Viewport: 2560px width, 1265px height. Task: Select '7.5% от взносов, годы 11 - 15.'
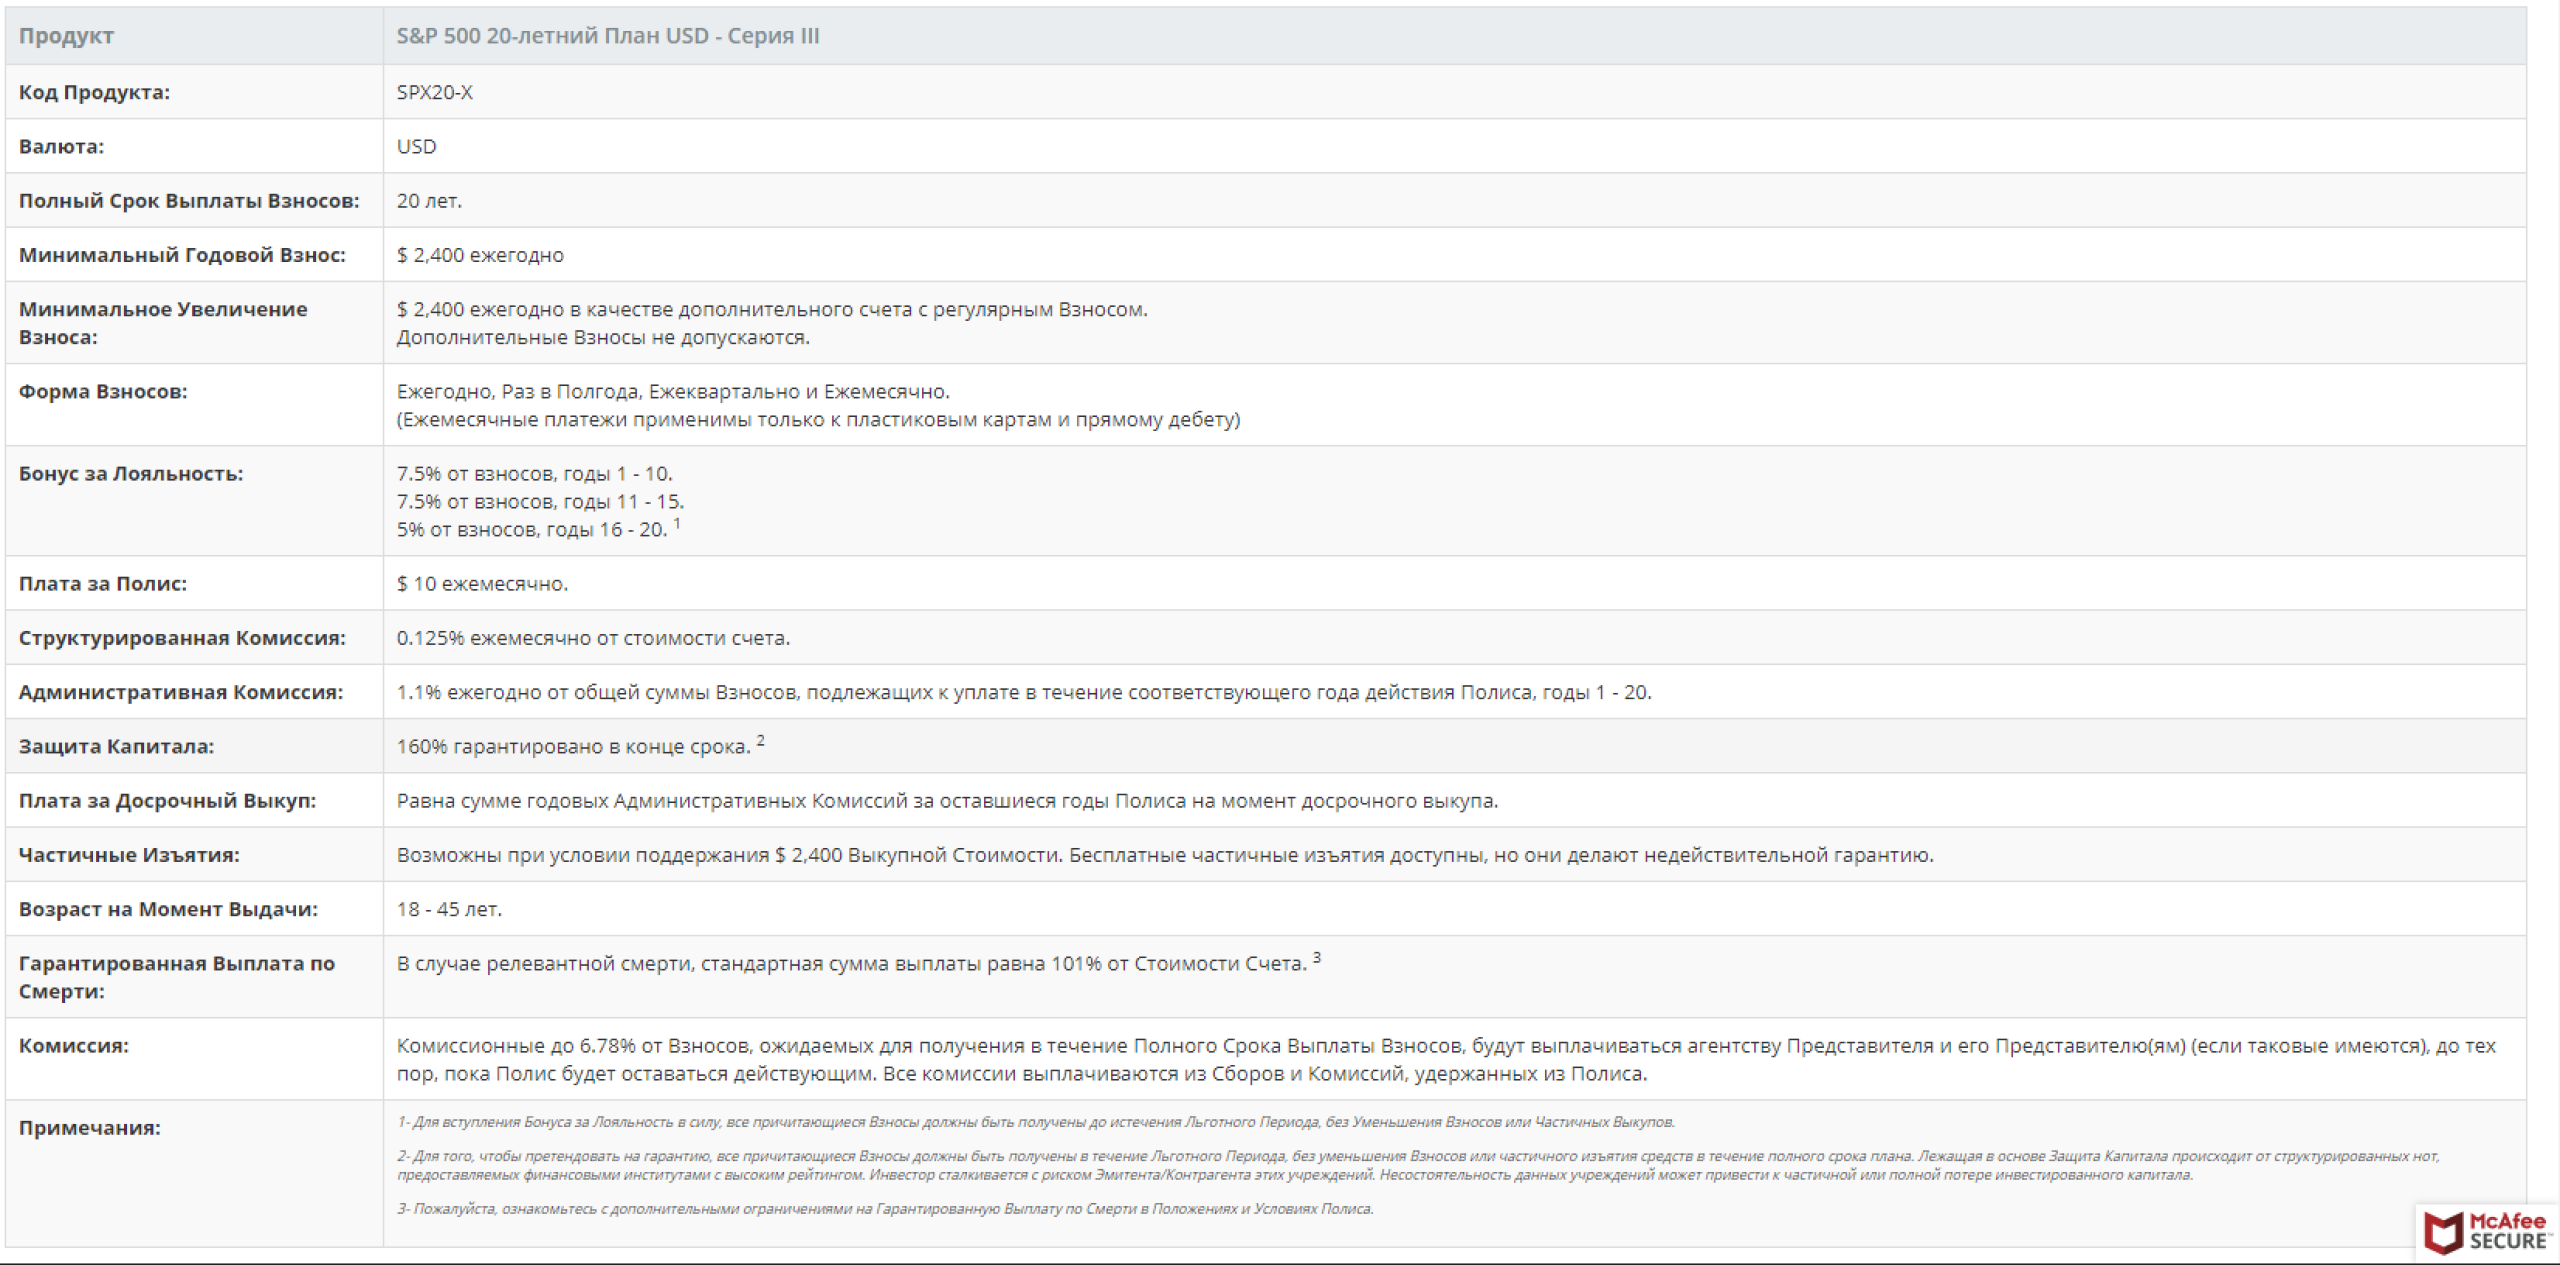click(x=541, y=501)
